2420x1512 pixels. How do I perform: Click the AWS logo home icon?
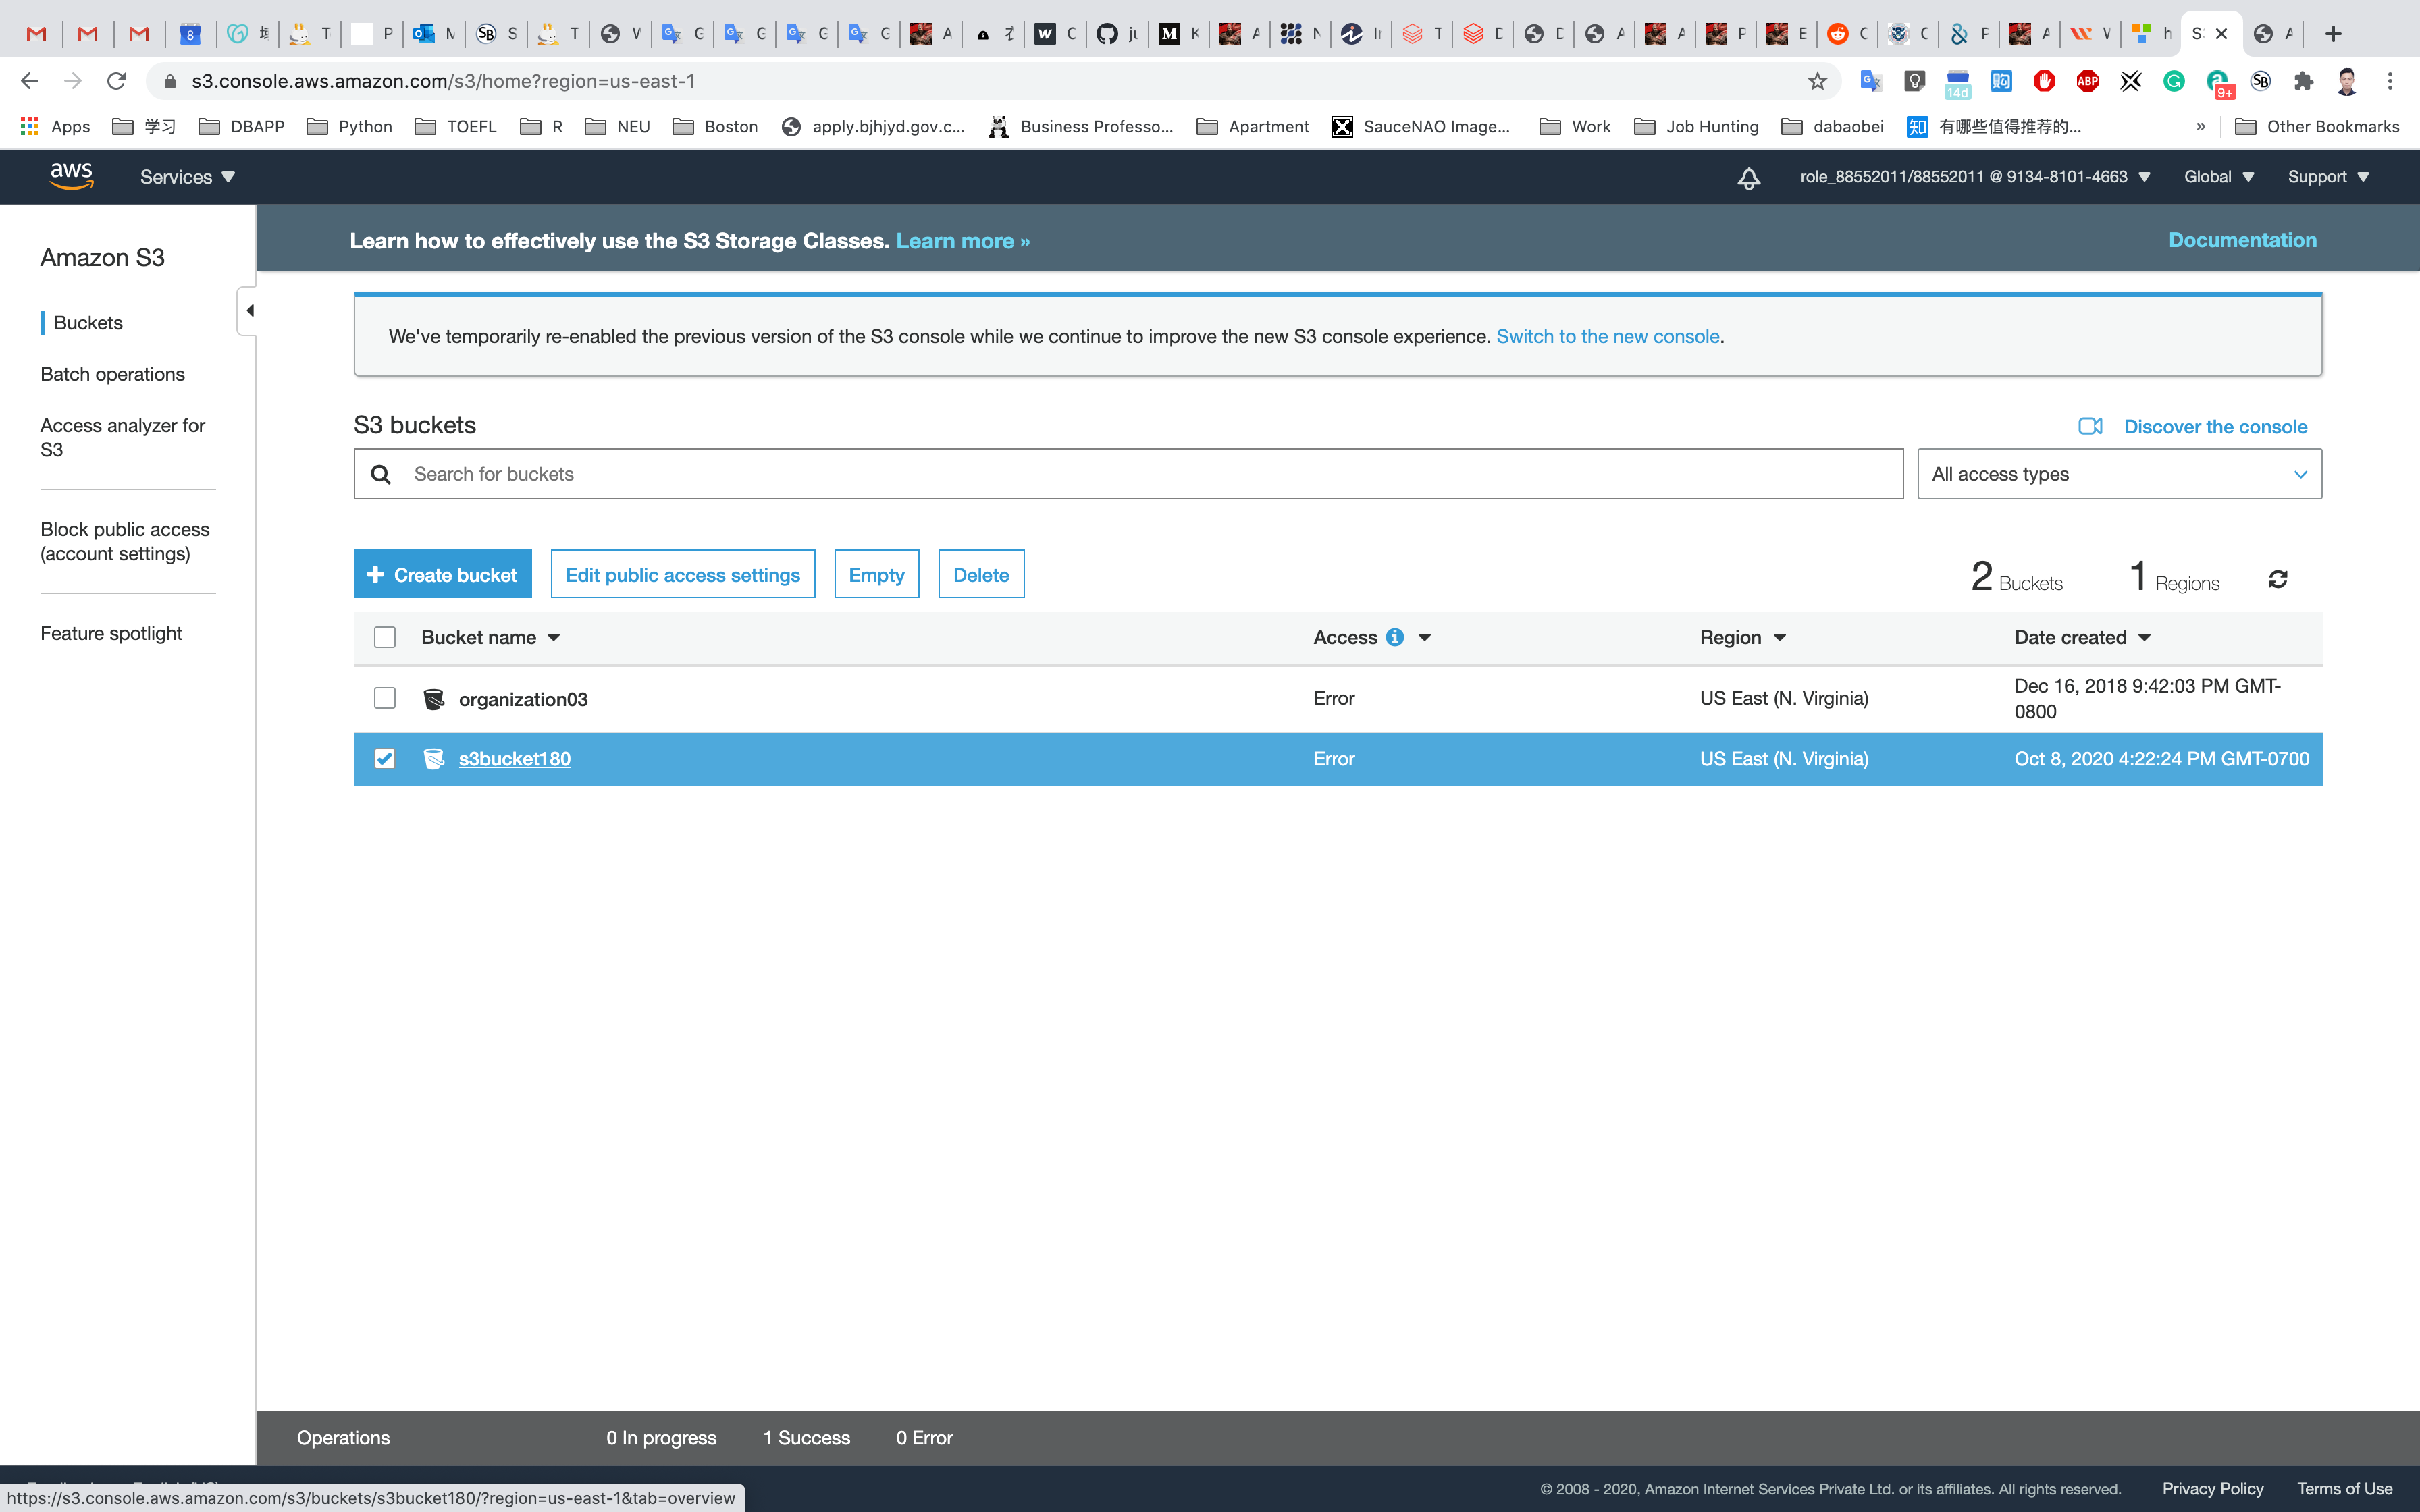click(x=71, y=176)
